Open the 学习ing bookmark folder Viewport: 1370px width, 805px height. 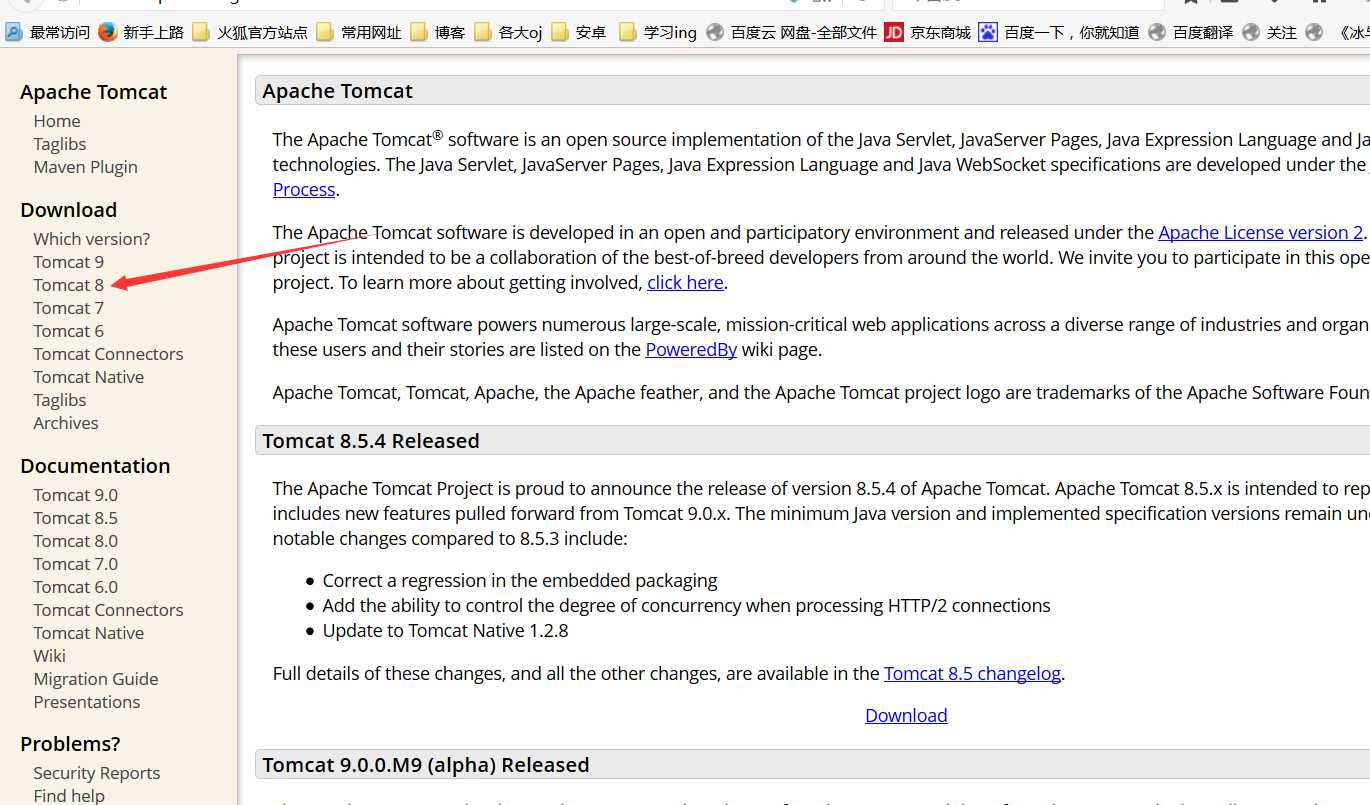658,32
